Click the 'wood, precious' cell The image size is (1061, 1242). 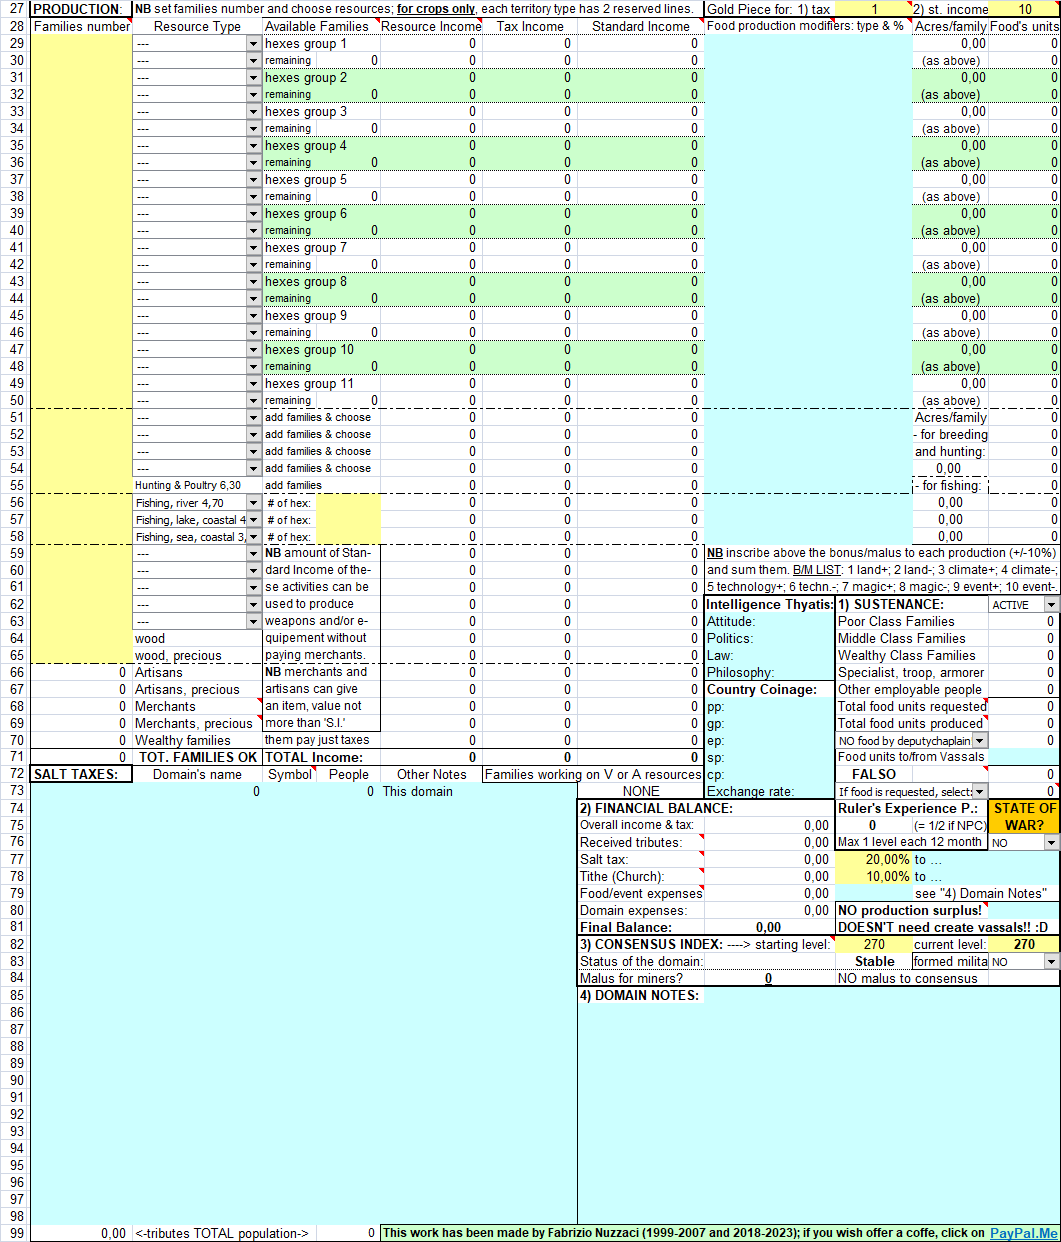click(x=198, y=656)
